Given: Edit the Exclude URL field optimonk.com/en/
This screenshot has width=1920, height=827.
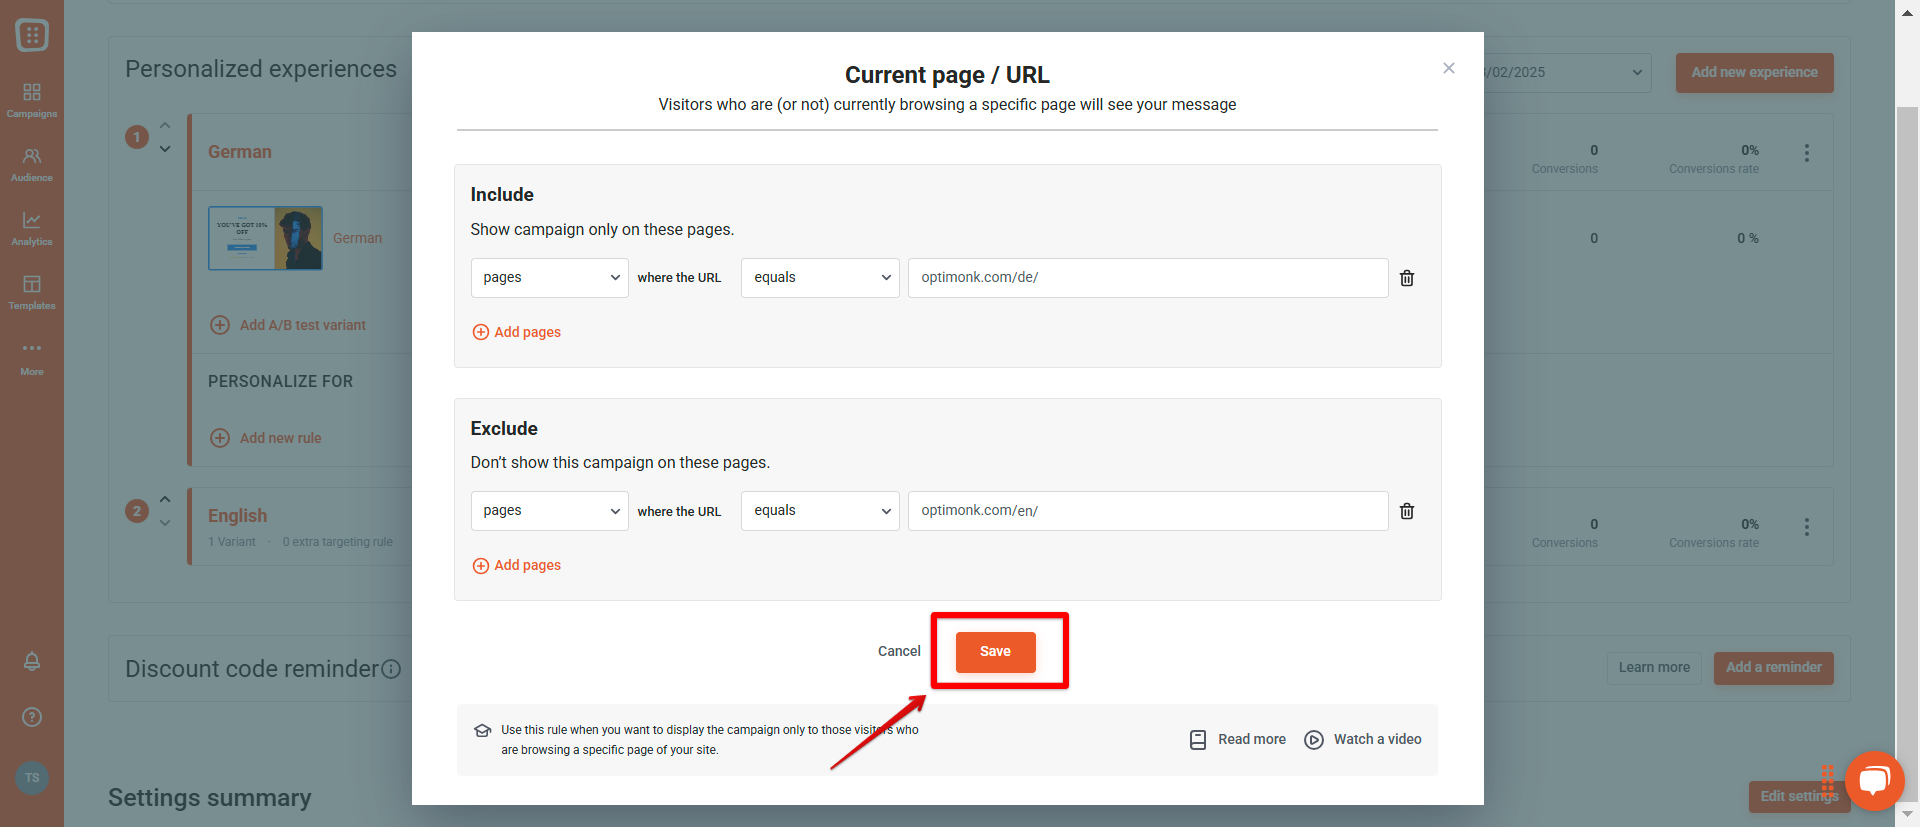Looking at the screenshot, I should (1148, 511).
